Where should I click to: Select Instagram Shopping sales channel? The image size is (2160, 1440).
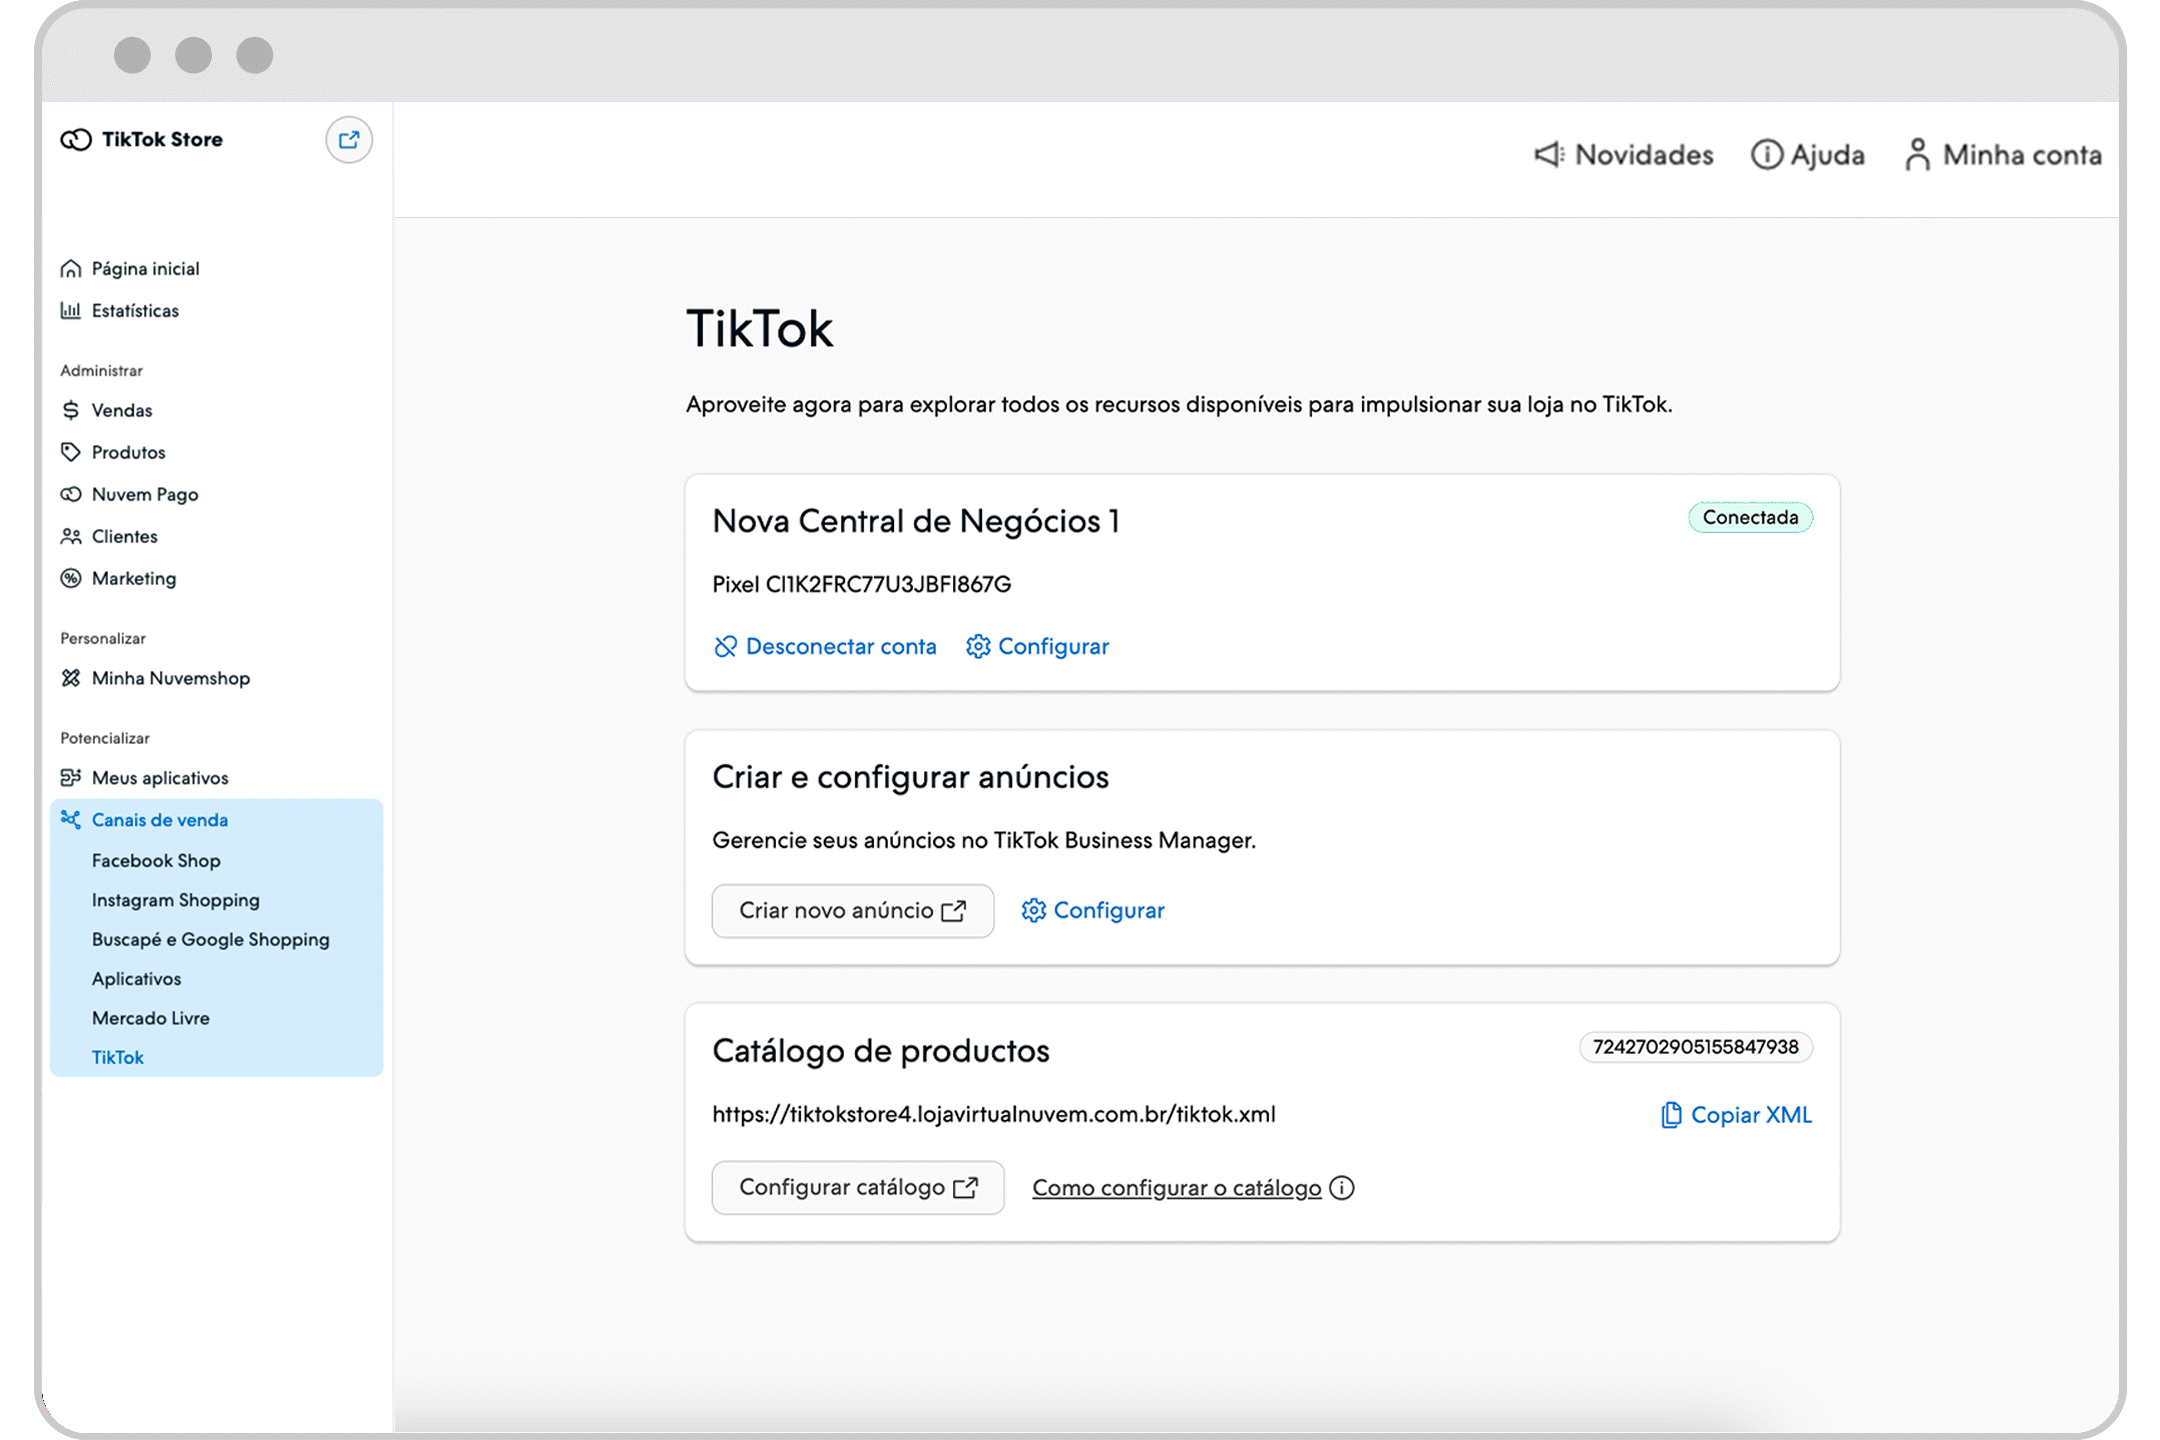coord(176,901)
